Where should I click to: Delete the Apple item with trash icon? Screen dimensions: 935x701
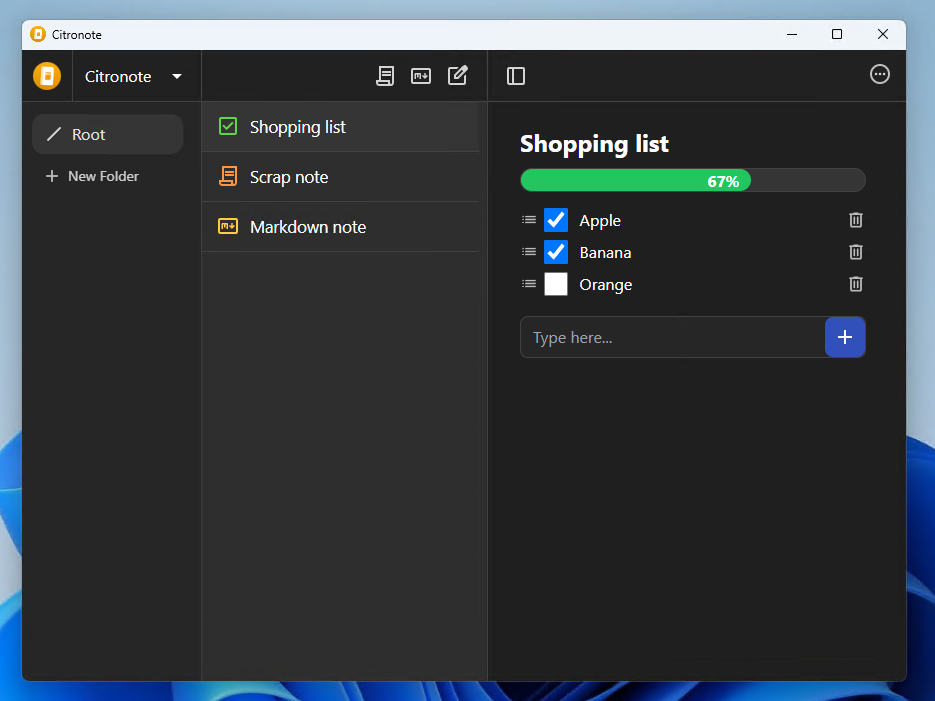856,220
